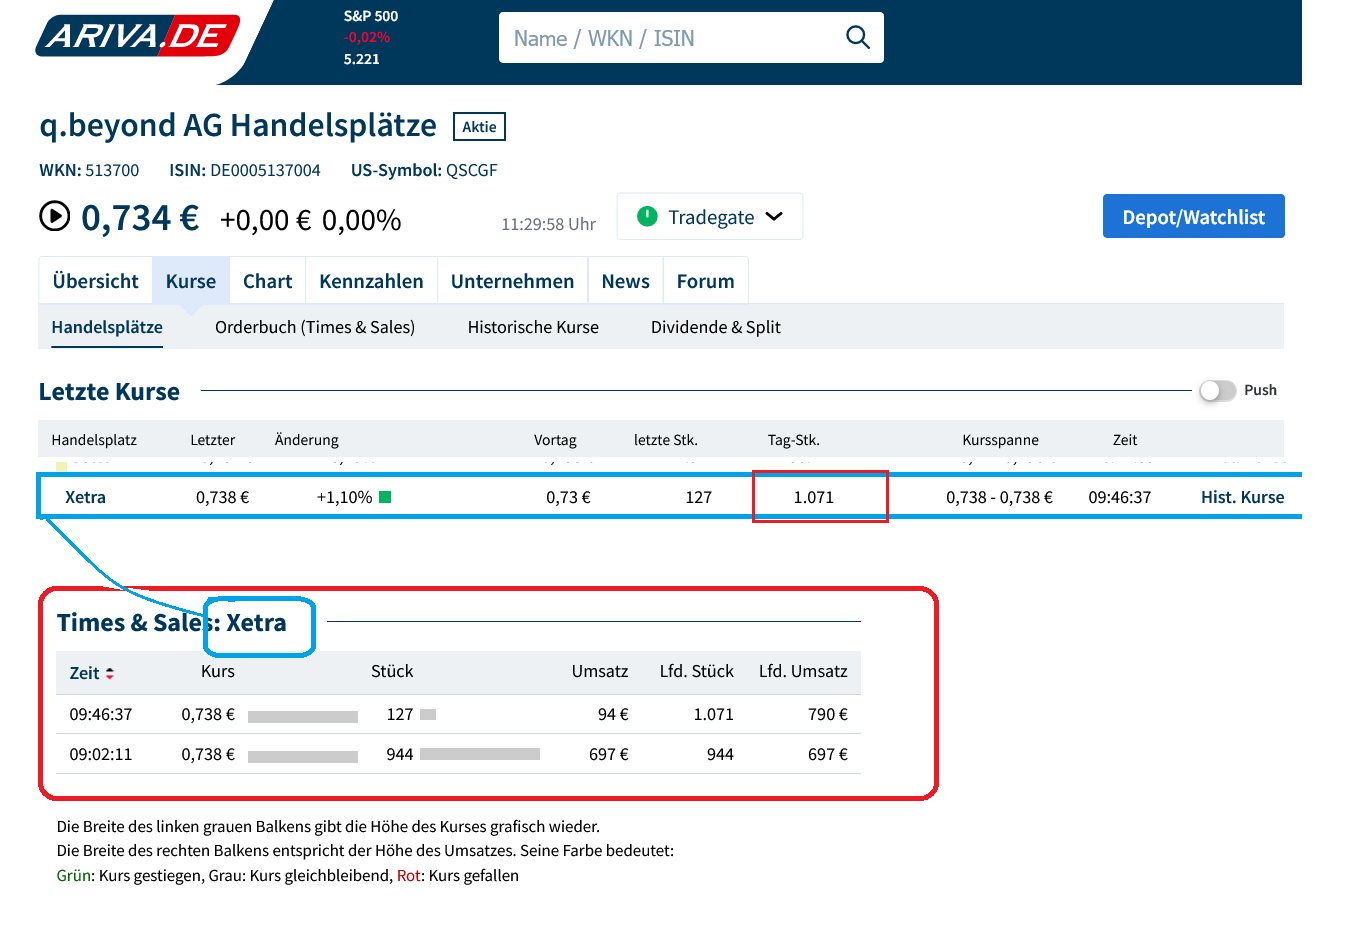Click the play icon beside 0,734 €
This screenshot has width=1372, height=926.
tap(54, 216)
